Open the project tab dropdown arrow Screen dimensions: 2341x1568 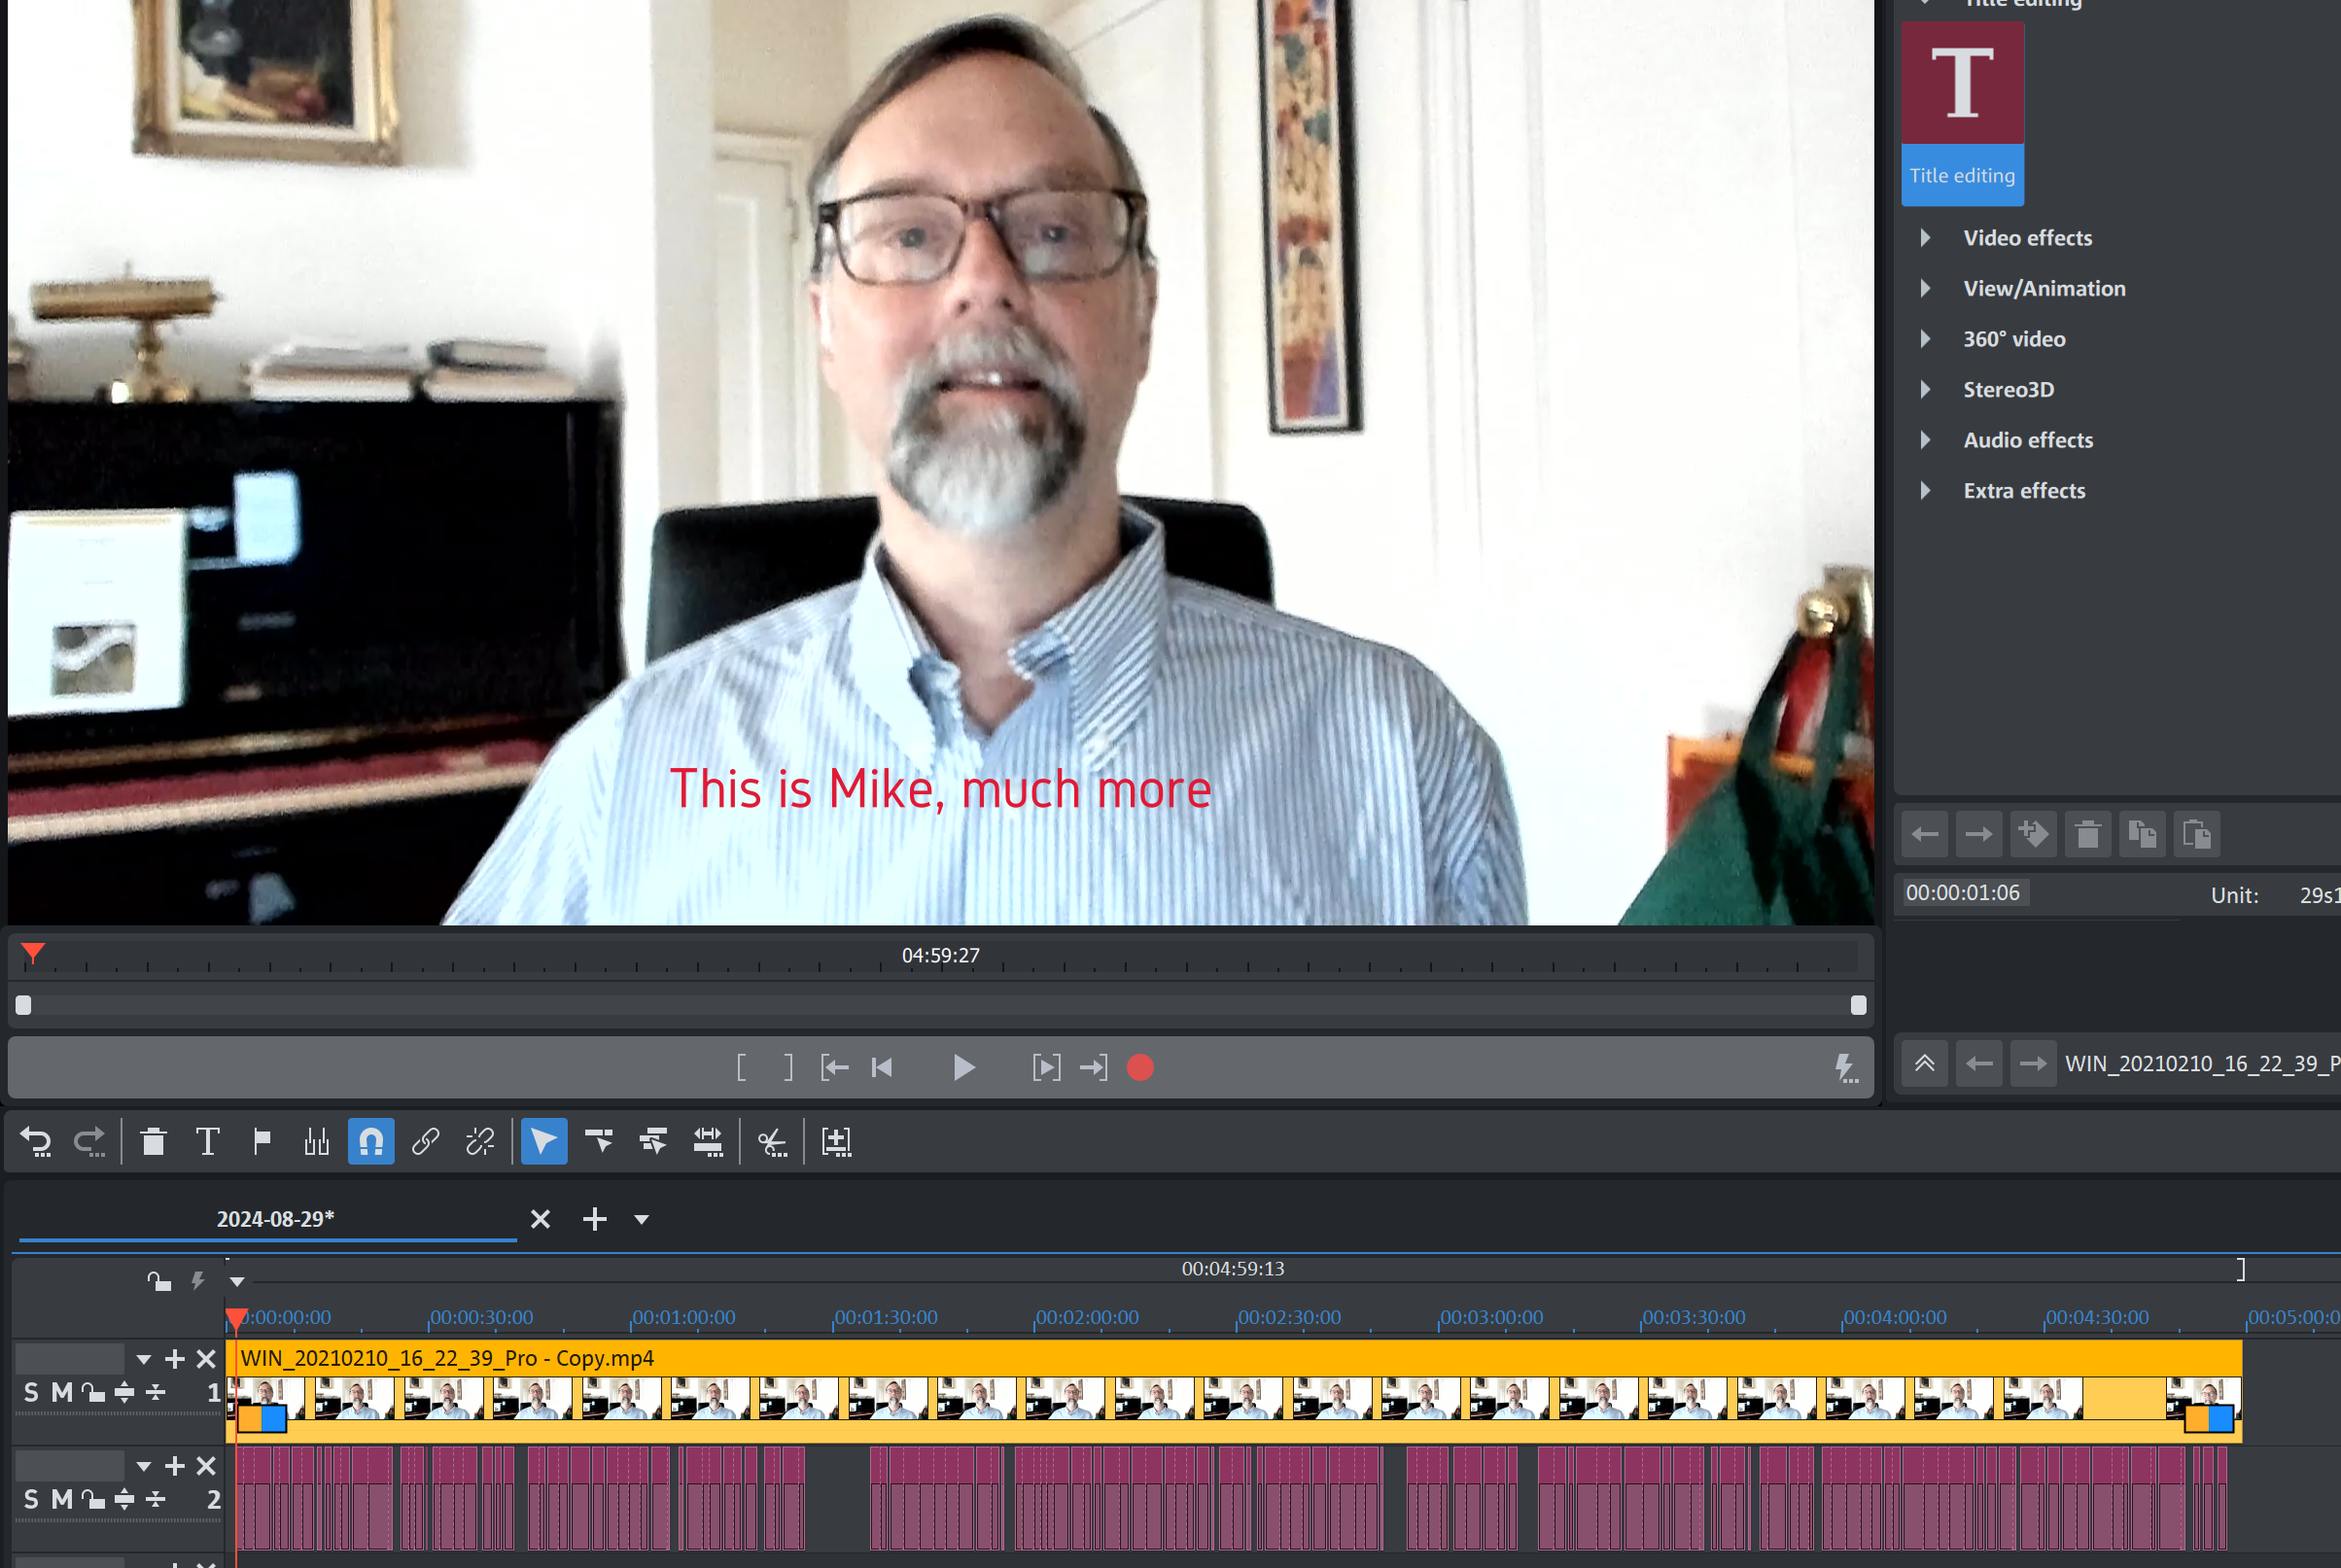tap(642, 1220)
